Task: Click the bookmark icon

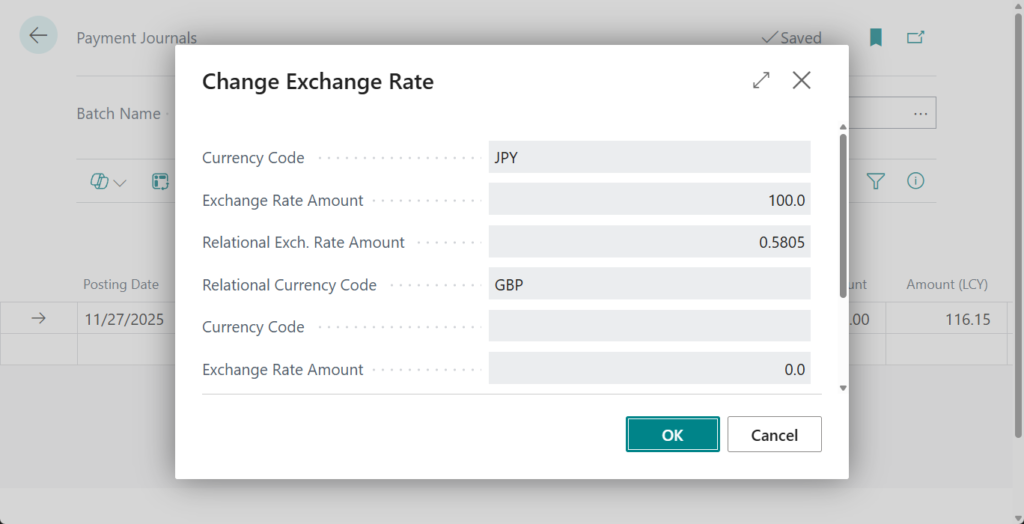Action: (x=876, y=37)
